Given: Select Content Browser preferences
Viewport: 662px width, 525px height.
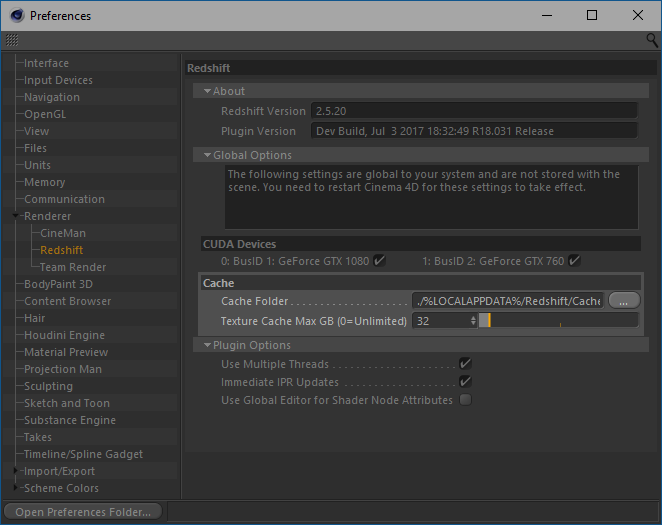Looking at the screenshot, I should coord(68,301).
